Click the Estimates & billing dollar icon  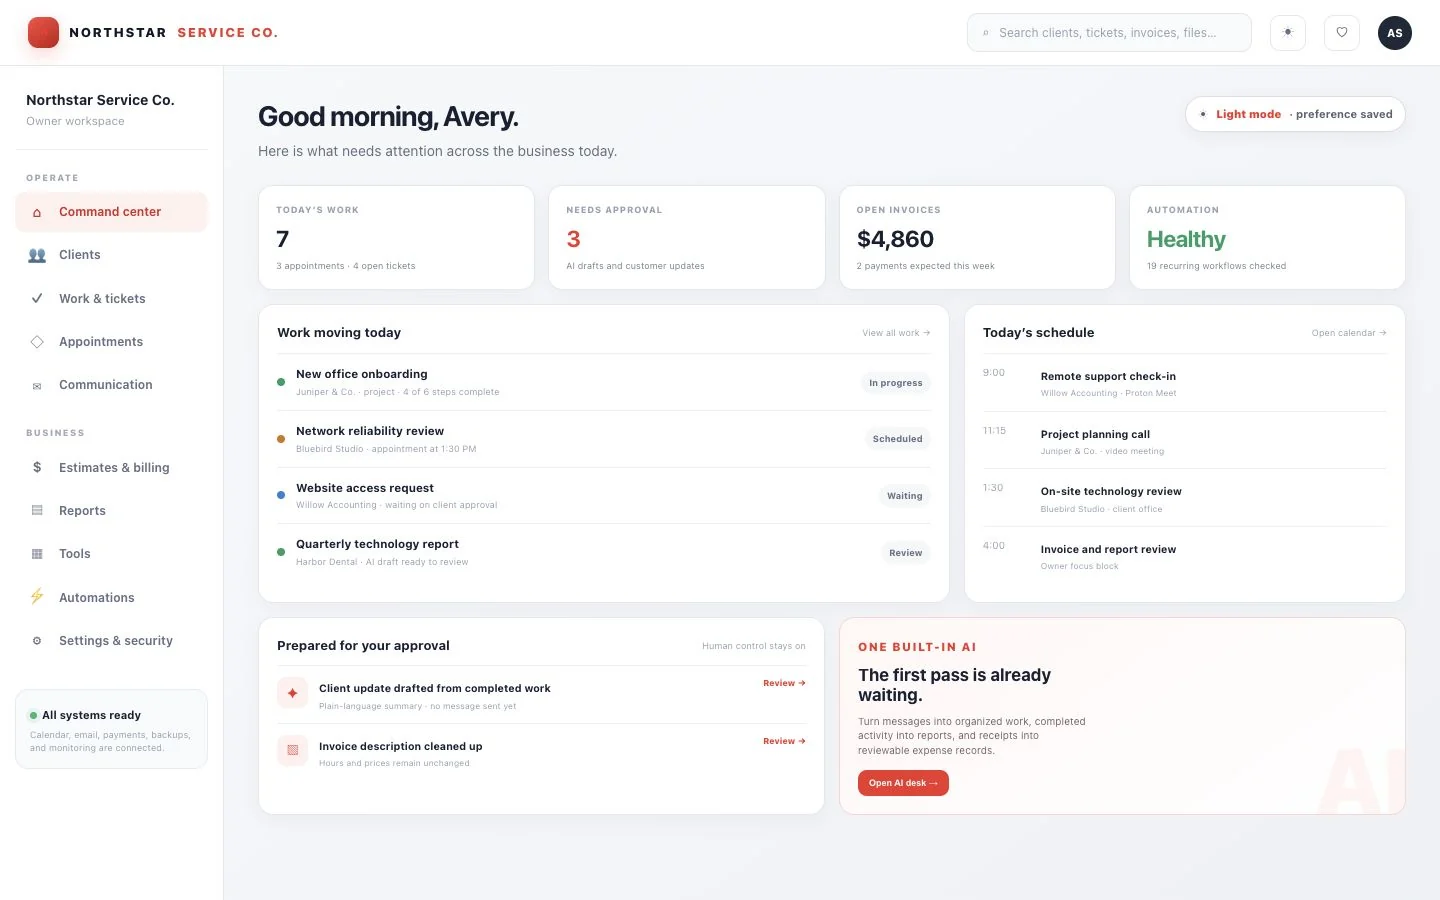pyautogui.click(x=37, y=467)
